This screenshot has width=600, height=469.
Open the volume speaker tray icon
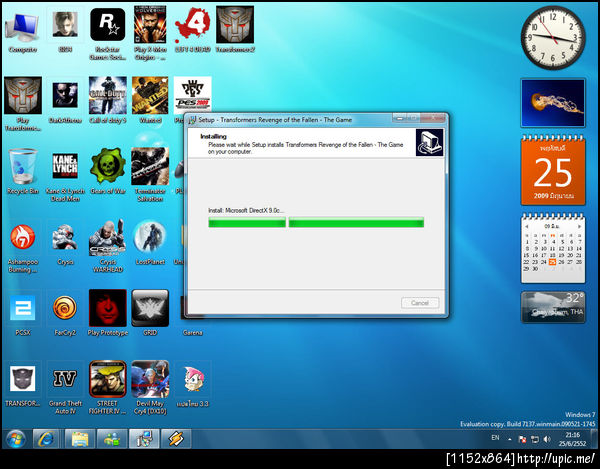click(x=547, y=439)
